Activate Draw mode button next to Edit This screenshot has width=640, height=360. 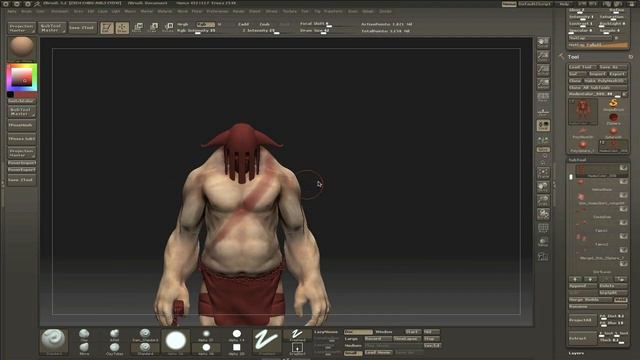pos(122,27)
